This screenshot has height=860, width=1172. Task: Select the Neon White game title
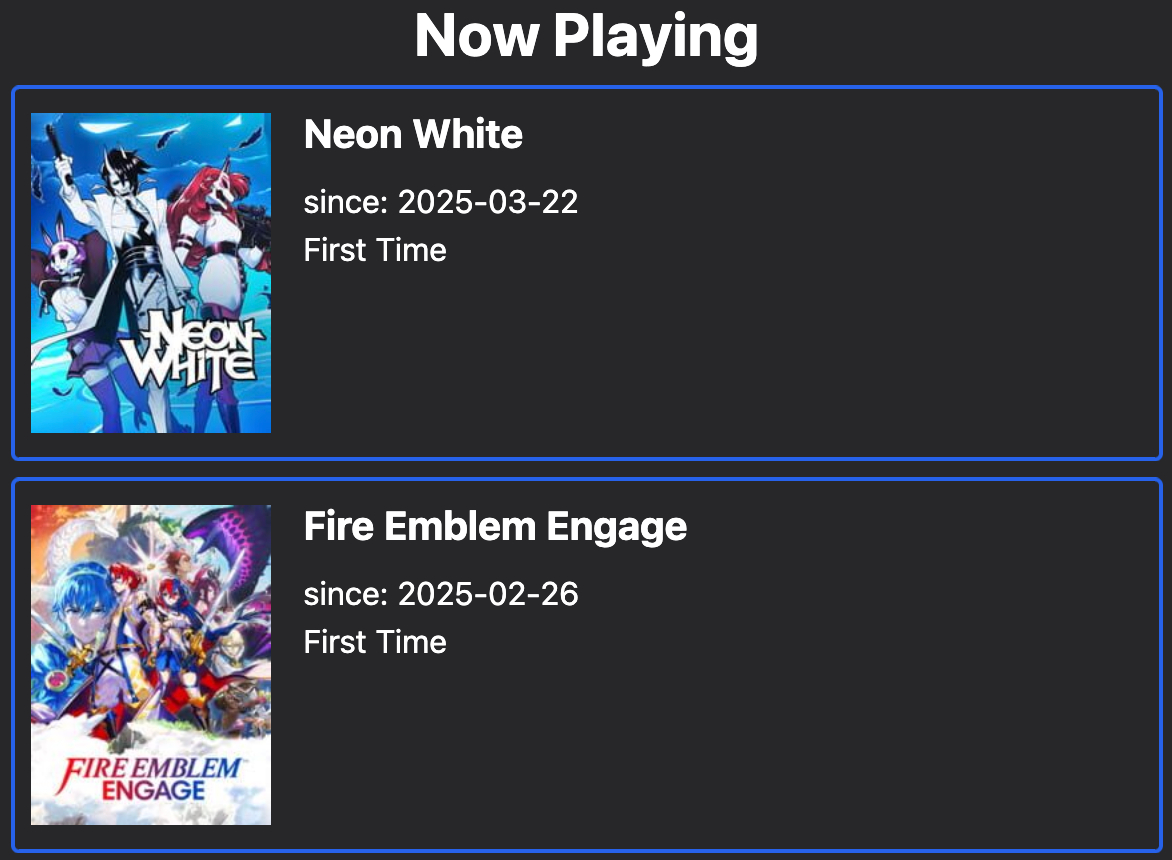coord(413,134)
